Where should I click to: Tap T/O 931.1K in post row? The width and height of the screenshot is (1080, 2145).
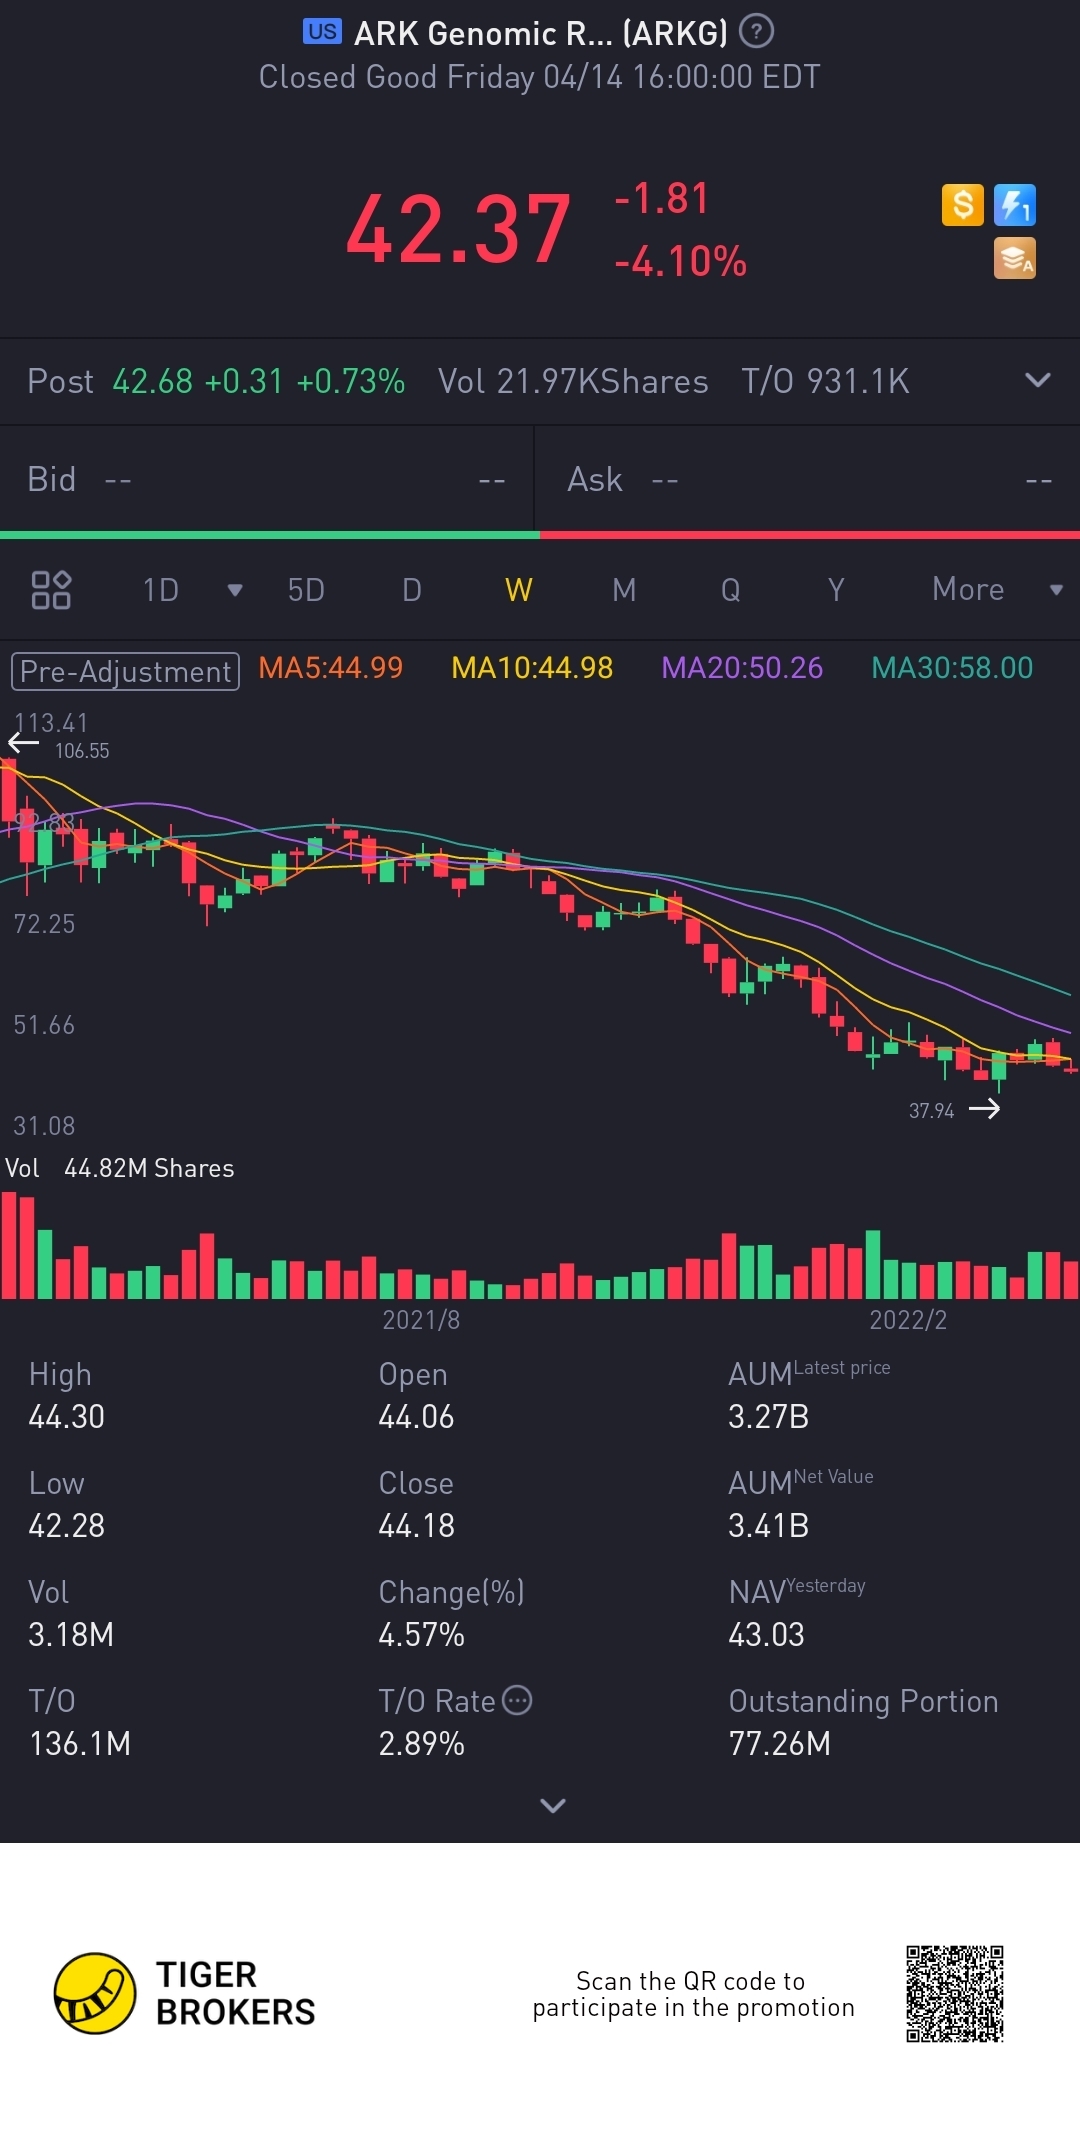point(825,381)
